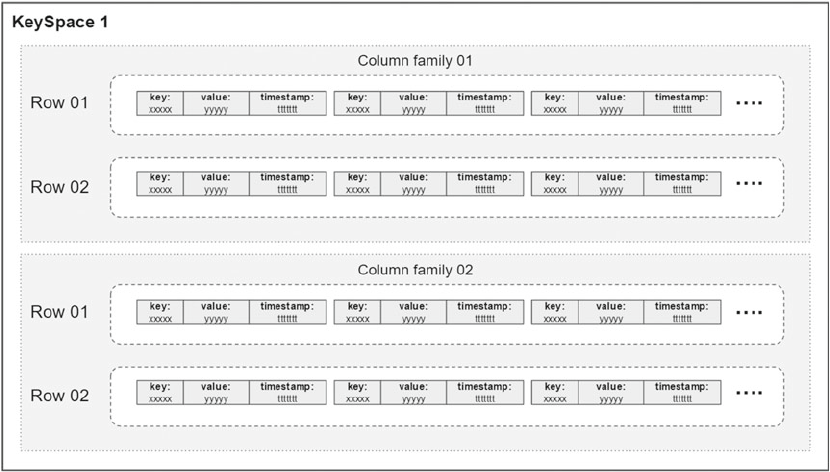
Task: Click ellipsis ending Row 02 of Column family 02
Action: tap(749, 393)
